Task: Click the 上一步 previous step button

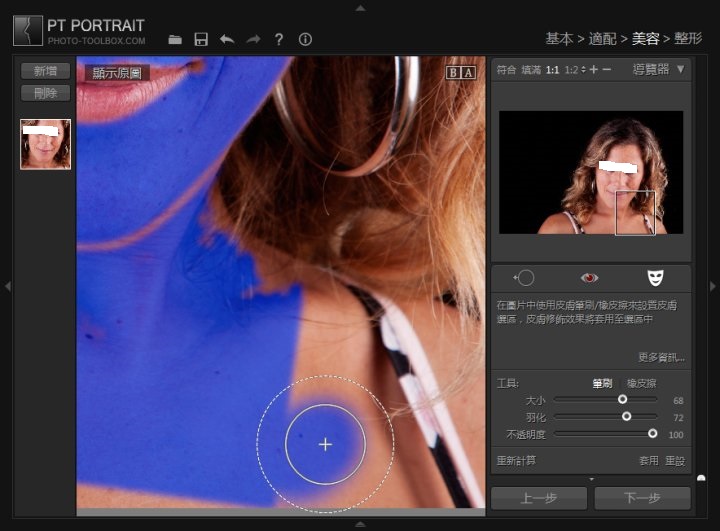Action: click(x=539, y=498)
